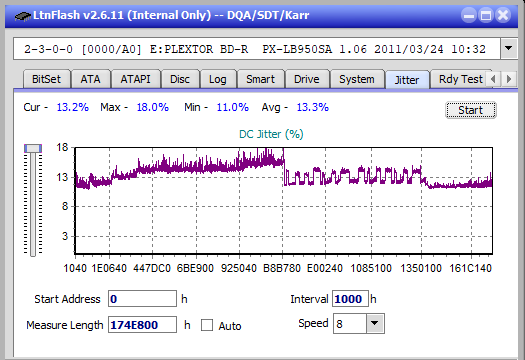Click the LtnFlash chip icon in title bar
525x360 pixels.
22,16
